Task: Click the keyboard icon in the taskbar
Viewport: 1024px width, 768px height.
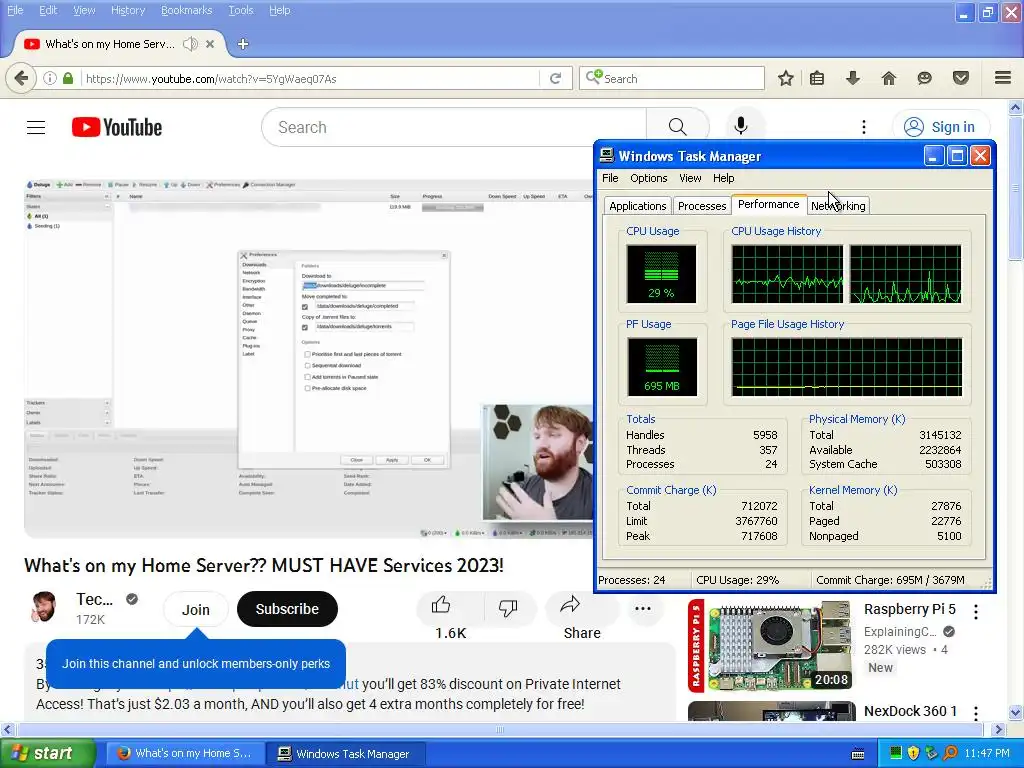Action: tap(858, 754)
